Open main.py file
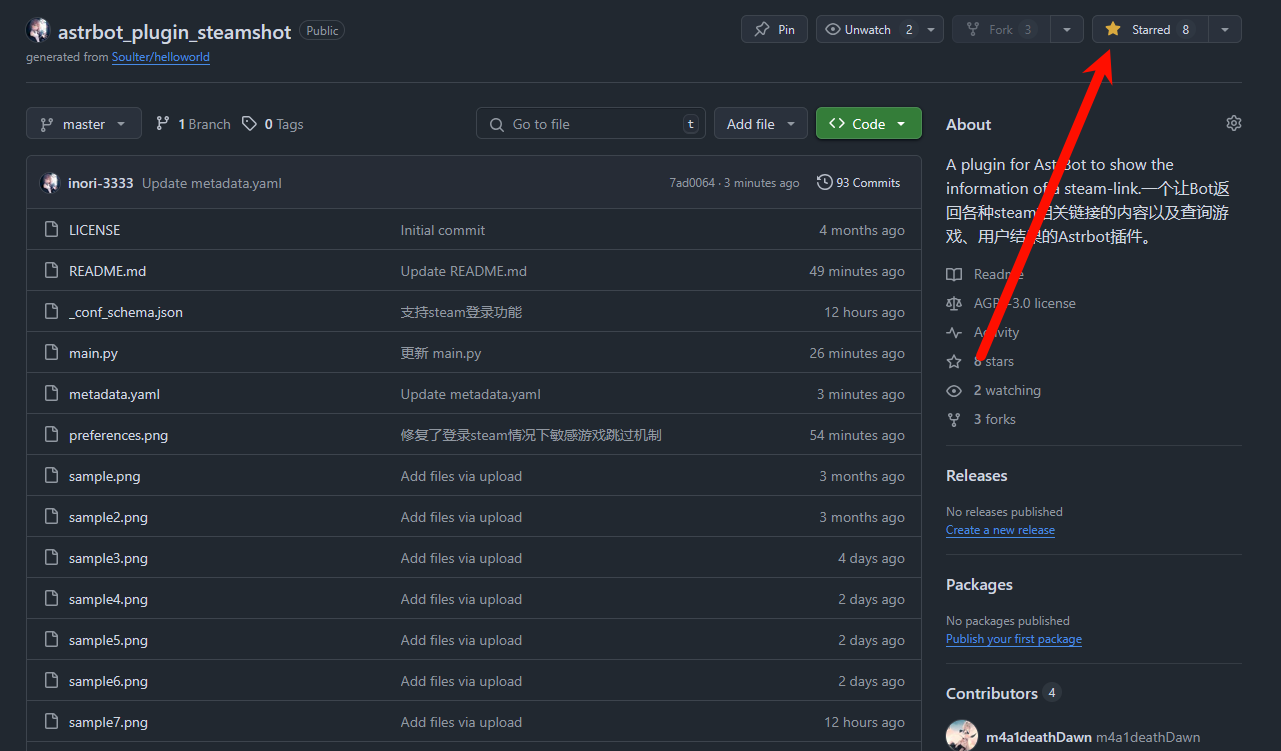 (93, 353)
